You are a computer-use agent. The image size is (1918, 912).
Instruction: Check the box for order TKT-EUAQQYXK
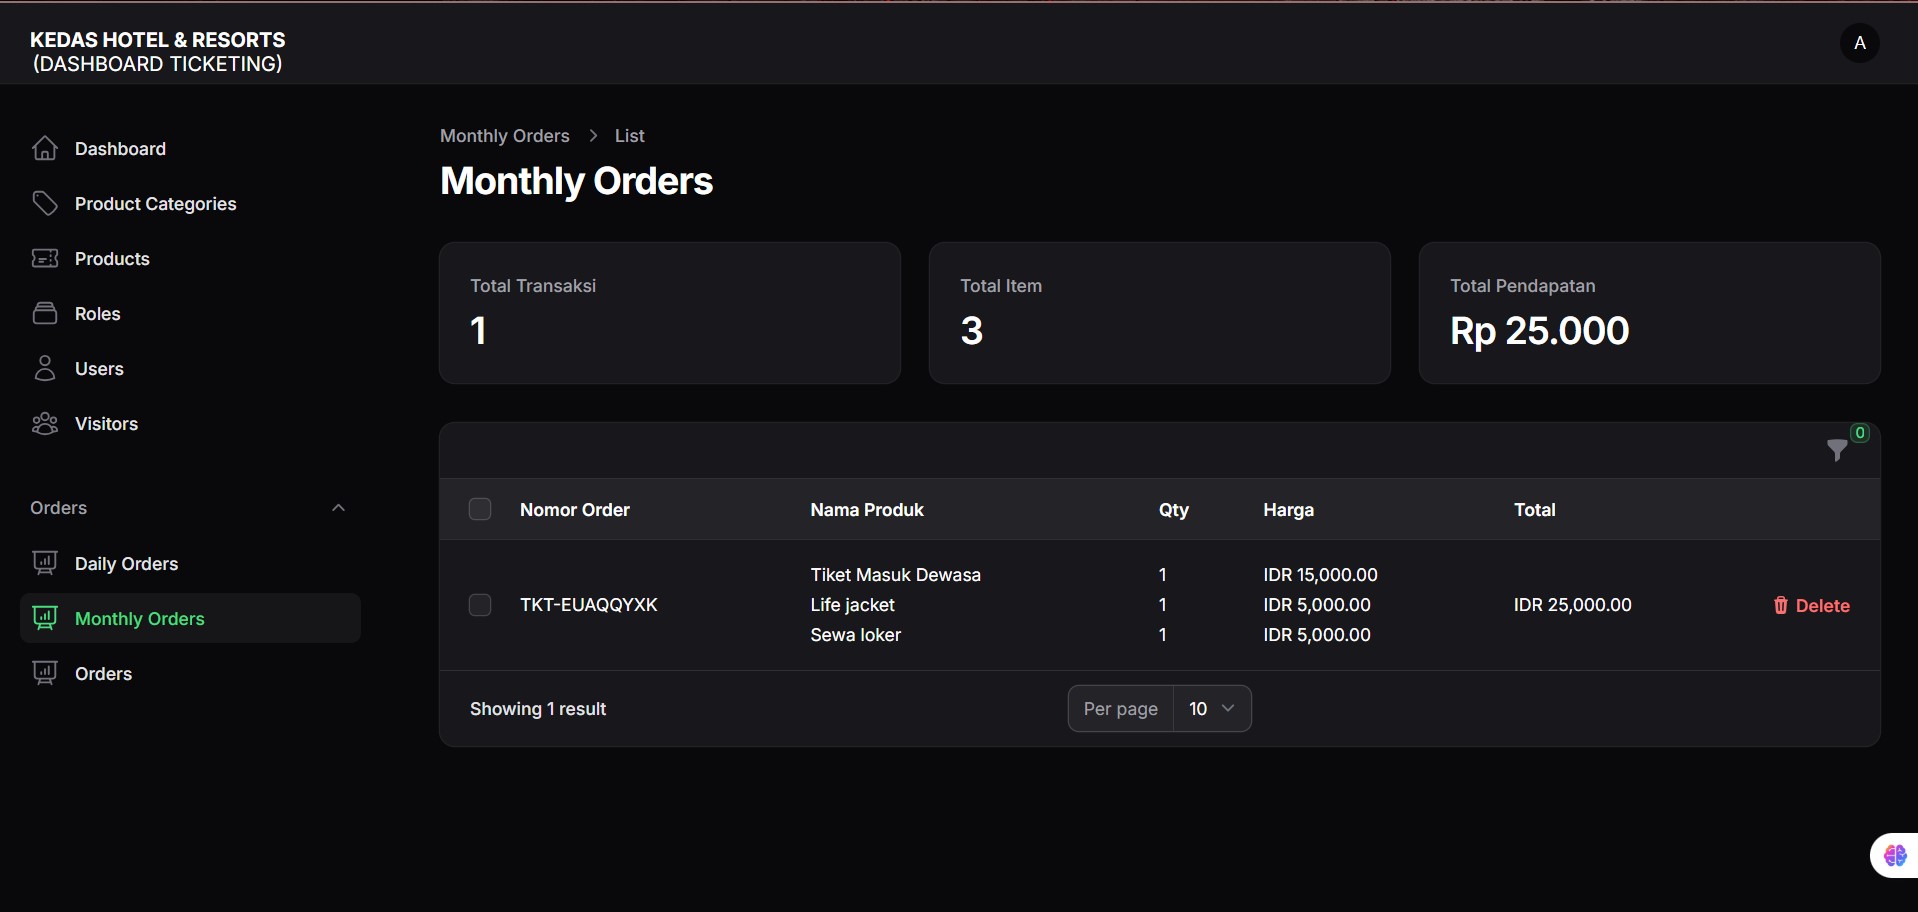pyautogui.click(x=479, y=604)
